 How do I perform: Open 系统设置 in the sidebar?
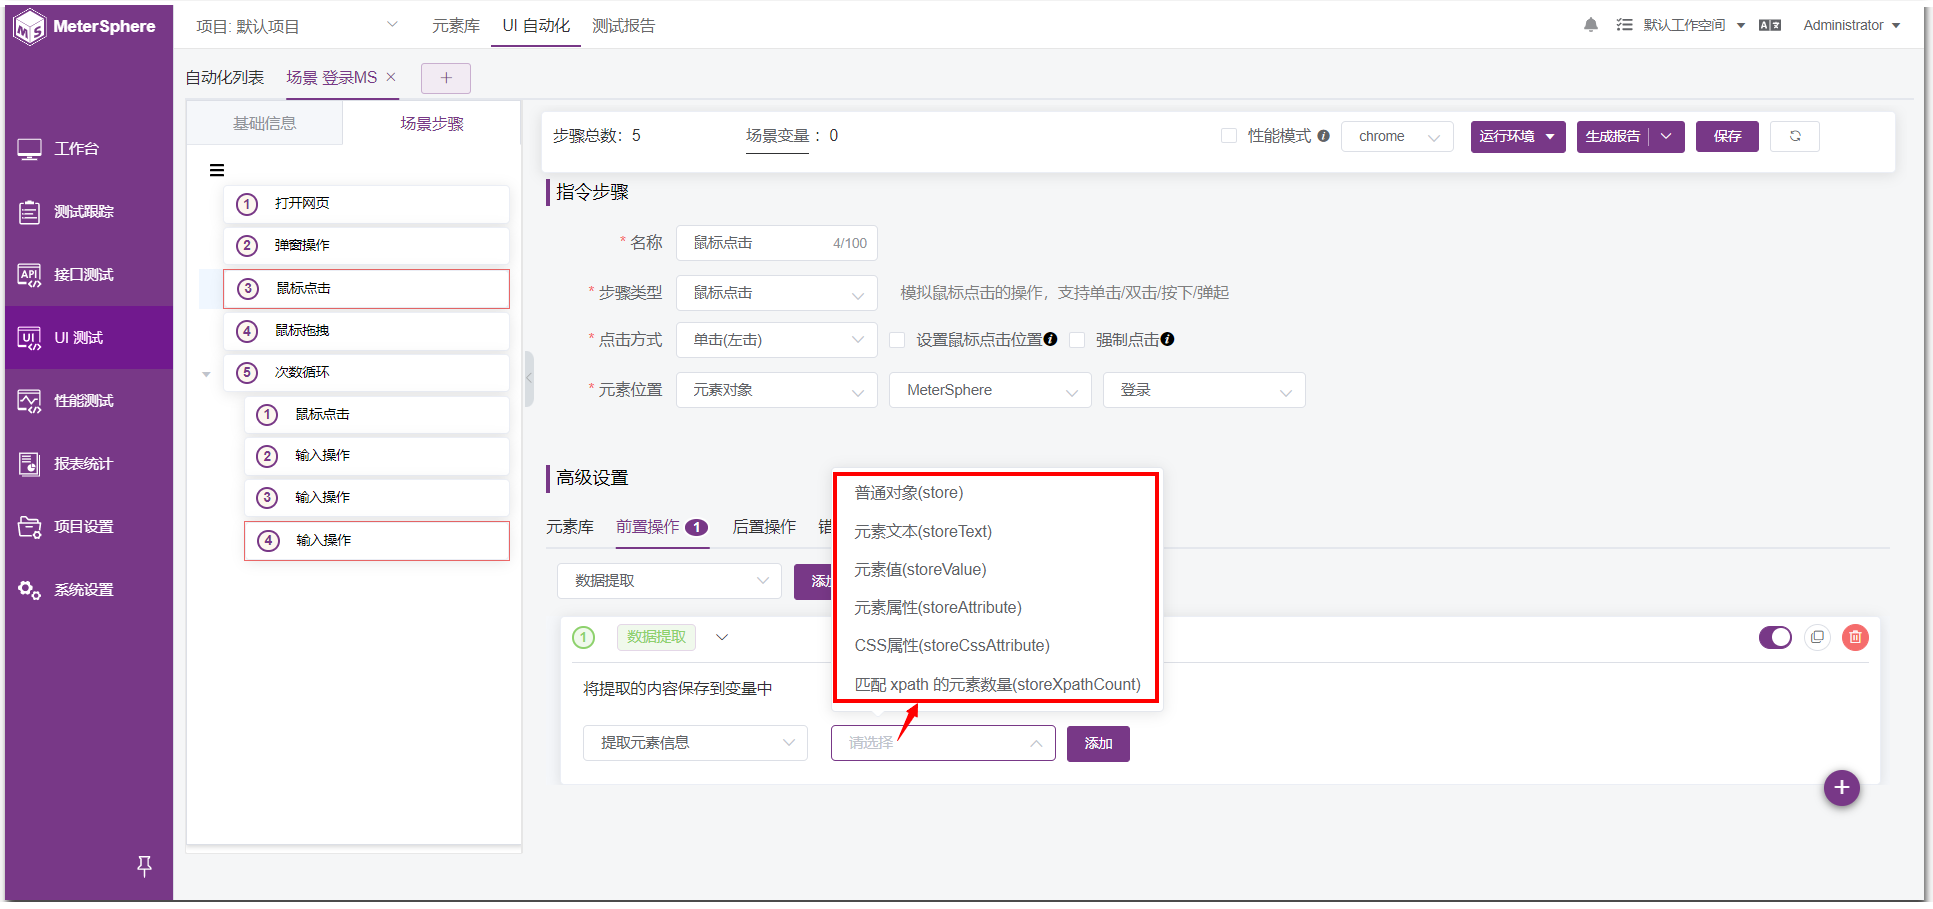[89, 590]
